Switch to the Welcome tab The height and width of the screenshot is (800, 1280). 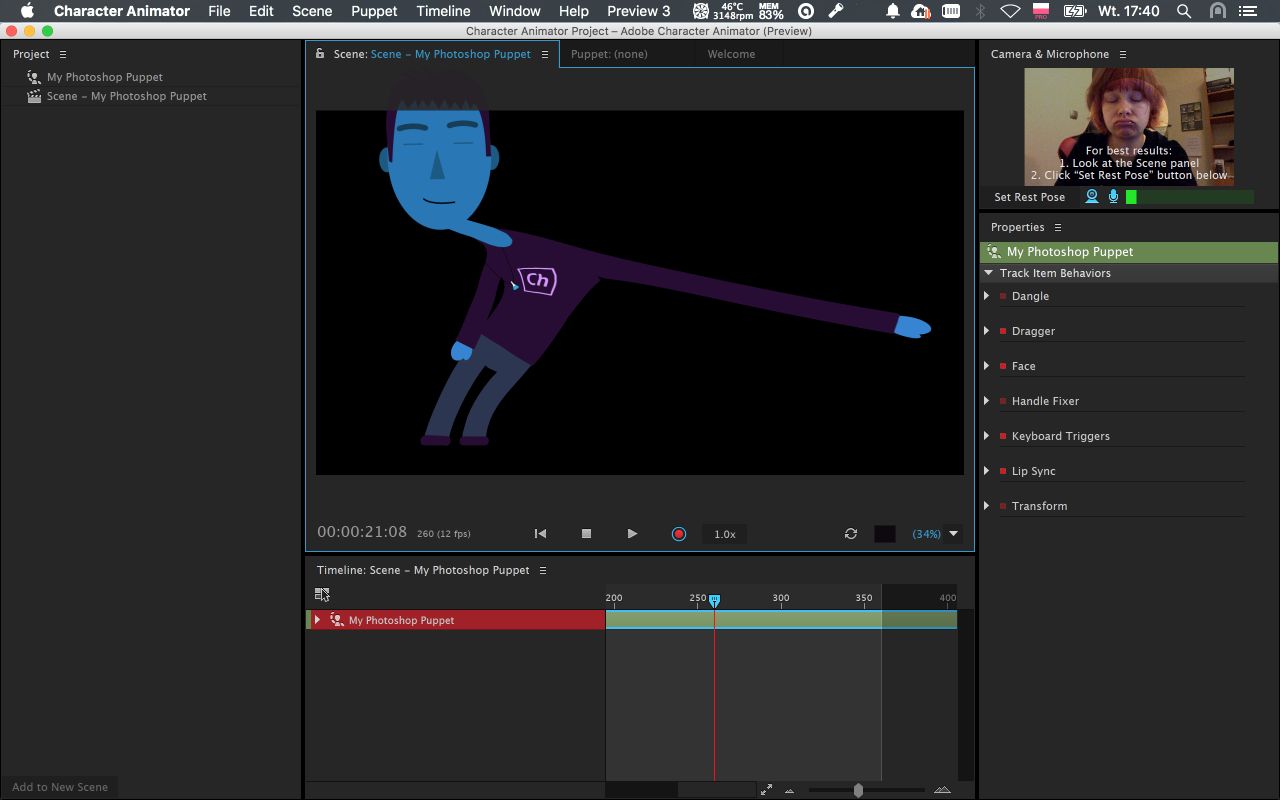tap(731, 54)
